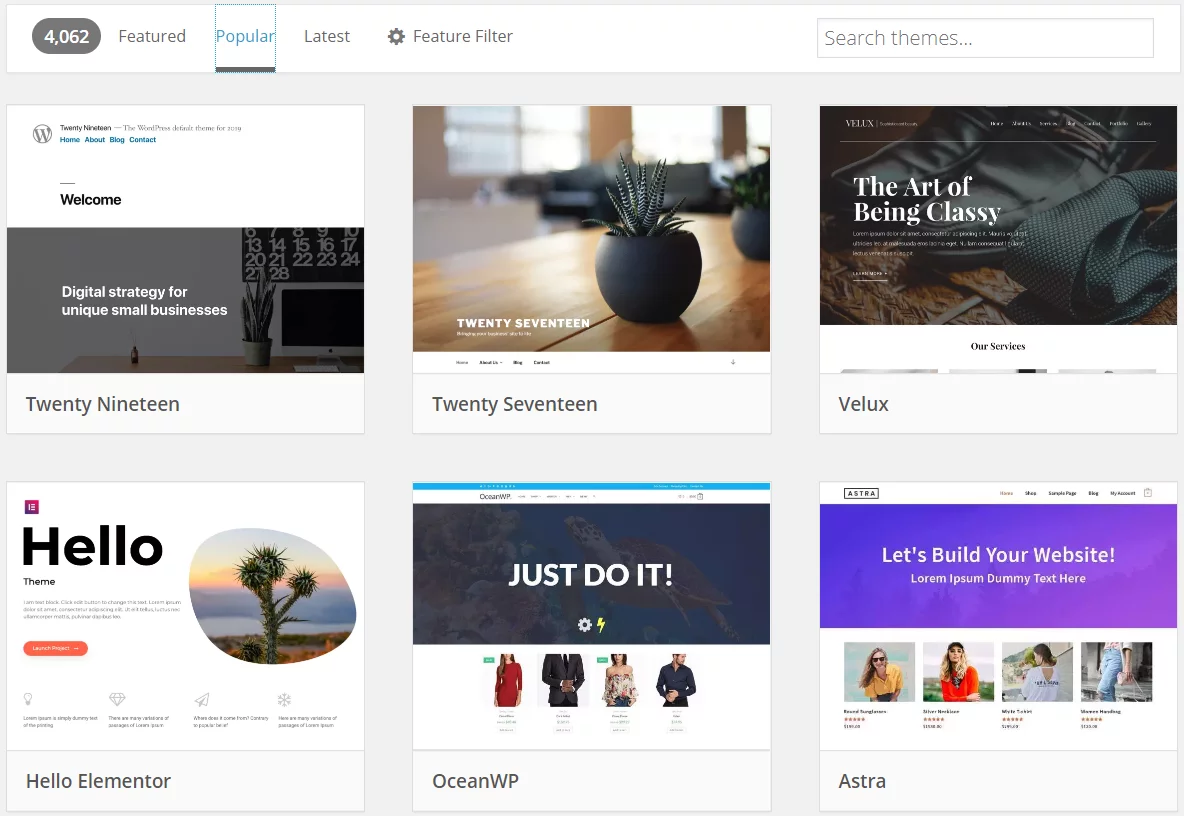Click the Elementor logo icon in Hello preview
The height and width of the screenshot is (816, 1184).
tap(32, 507)
